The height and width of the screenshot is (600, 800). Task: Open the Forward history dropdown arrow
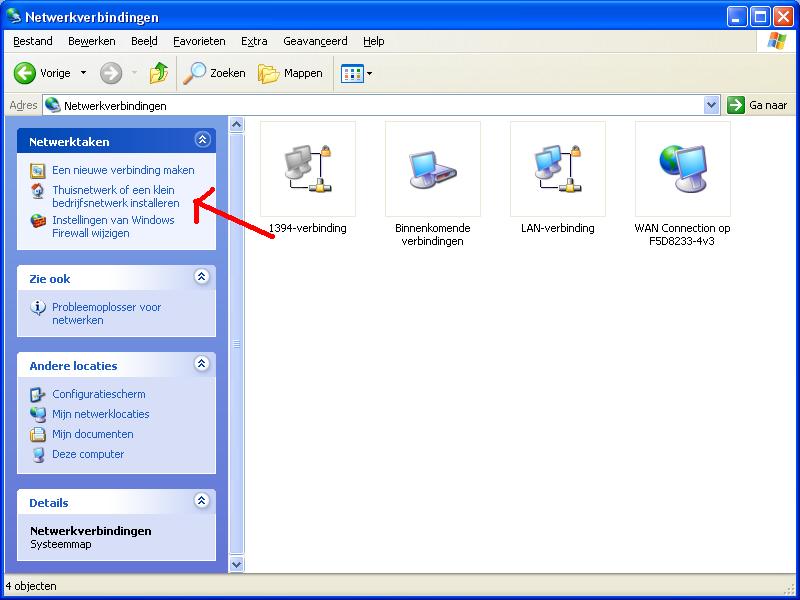tap(135, 73)
